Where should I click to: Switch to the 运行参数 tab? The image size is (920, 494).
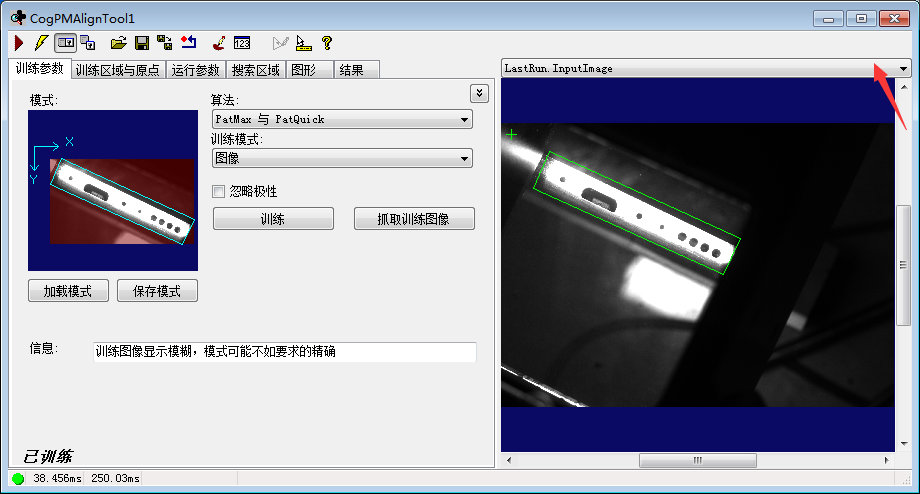point(195,70)
